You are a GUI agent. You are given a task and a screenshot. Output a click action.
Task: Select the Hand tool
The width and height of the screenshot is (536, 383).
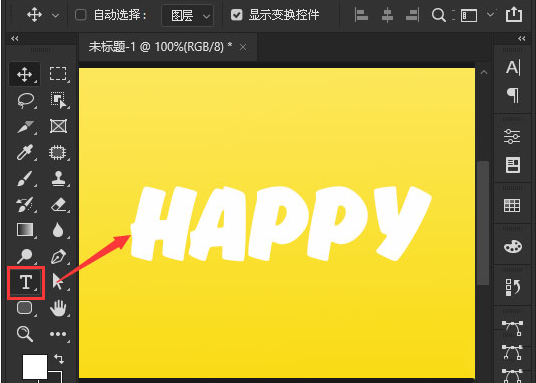(58, 308)
